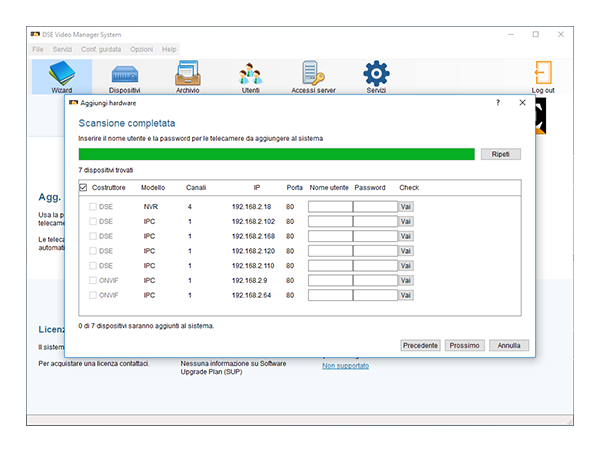Open the Opzioni menu
Viewport: 600px width, 460px height.
[141, 49]
